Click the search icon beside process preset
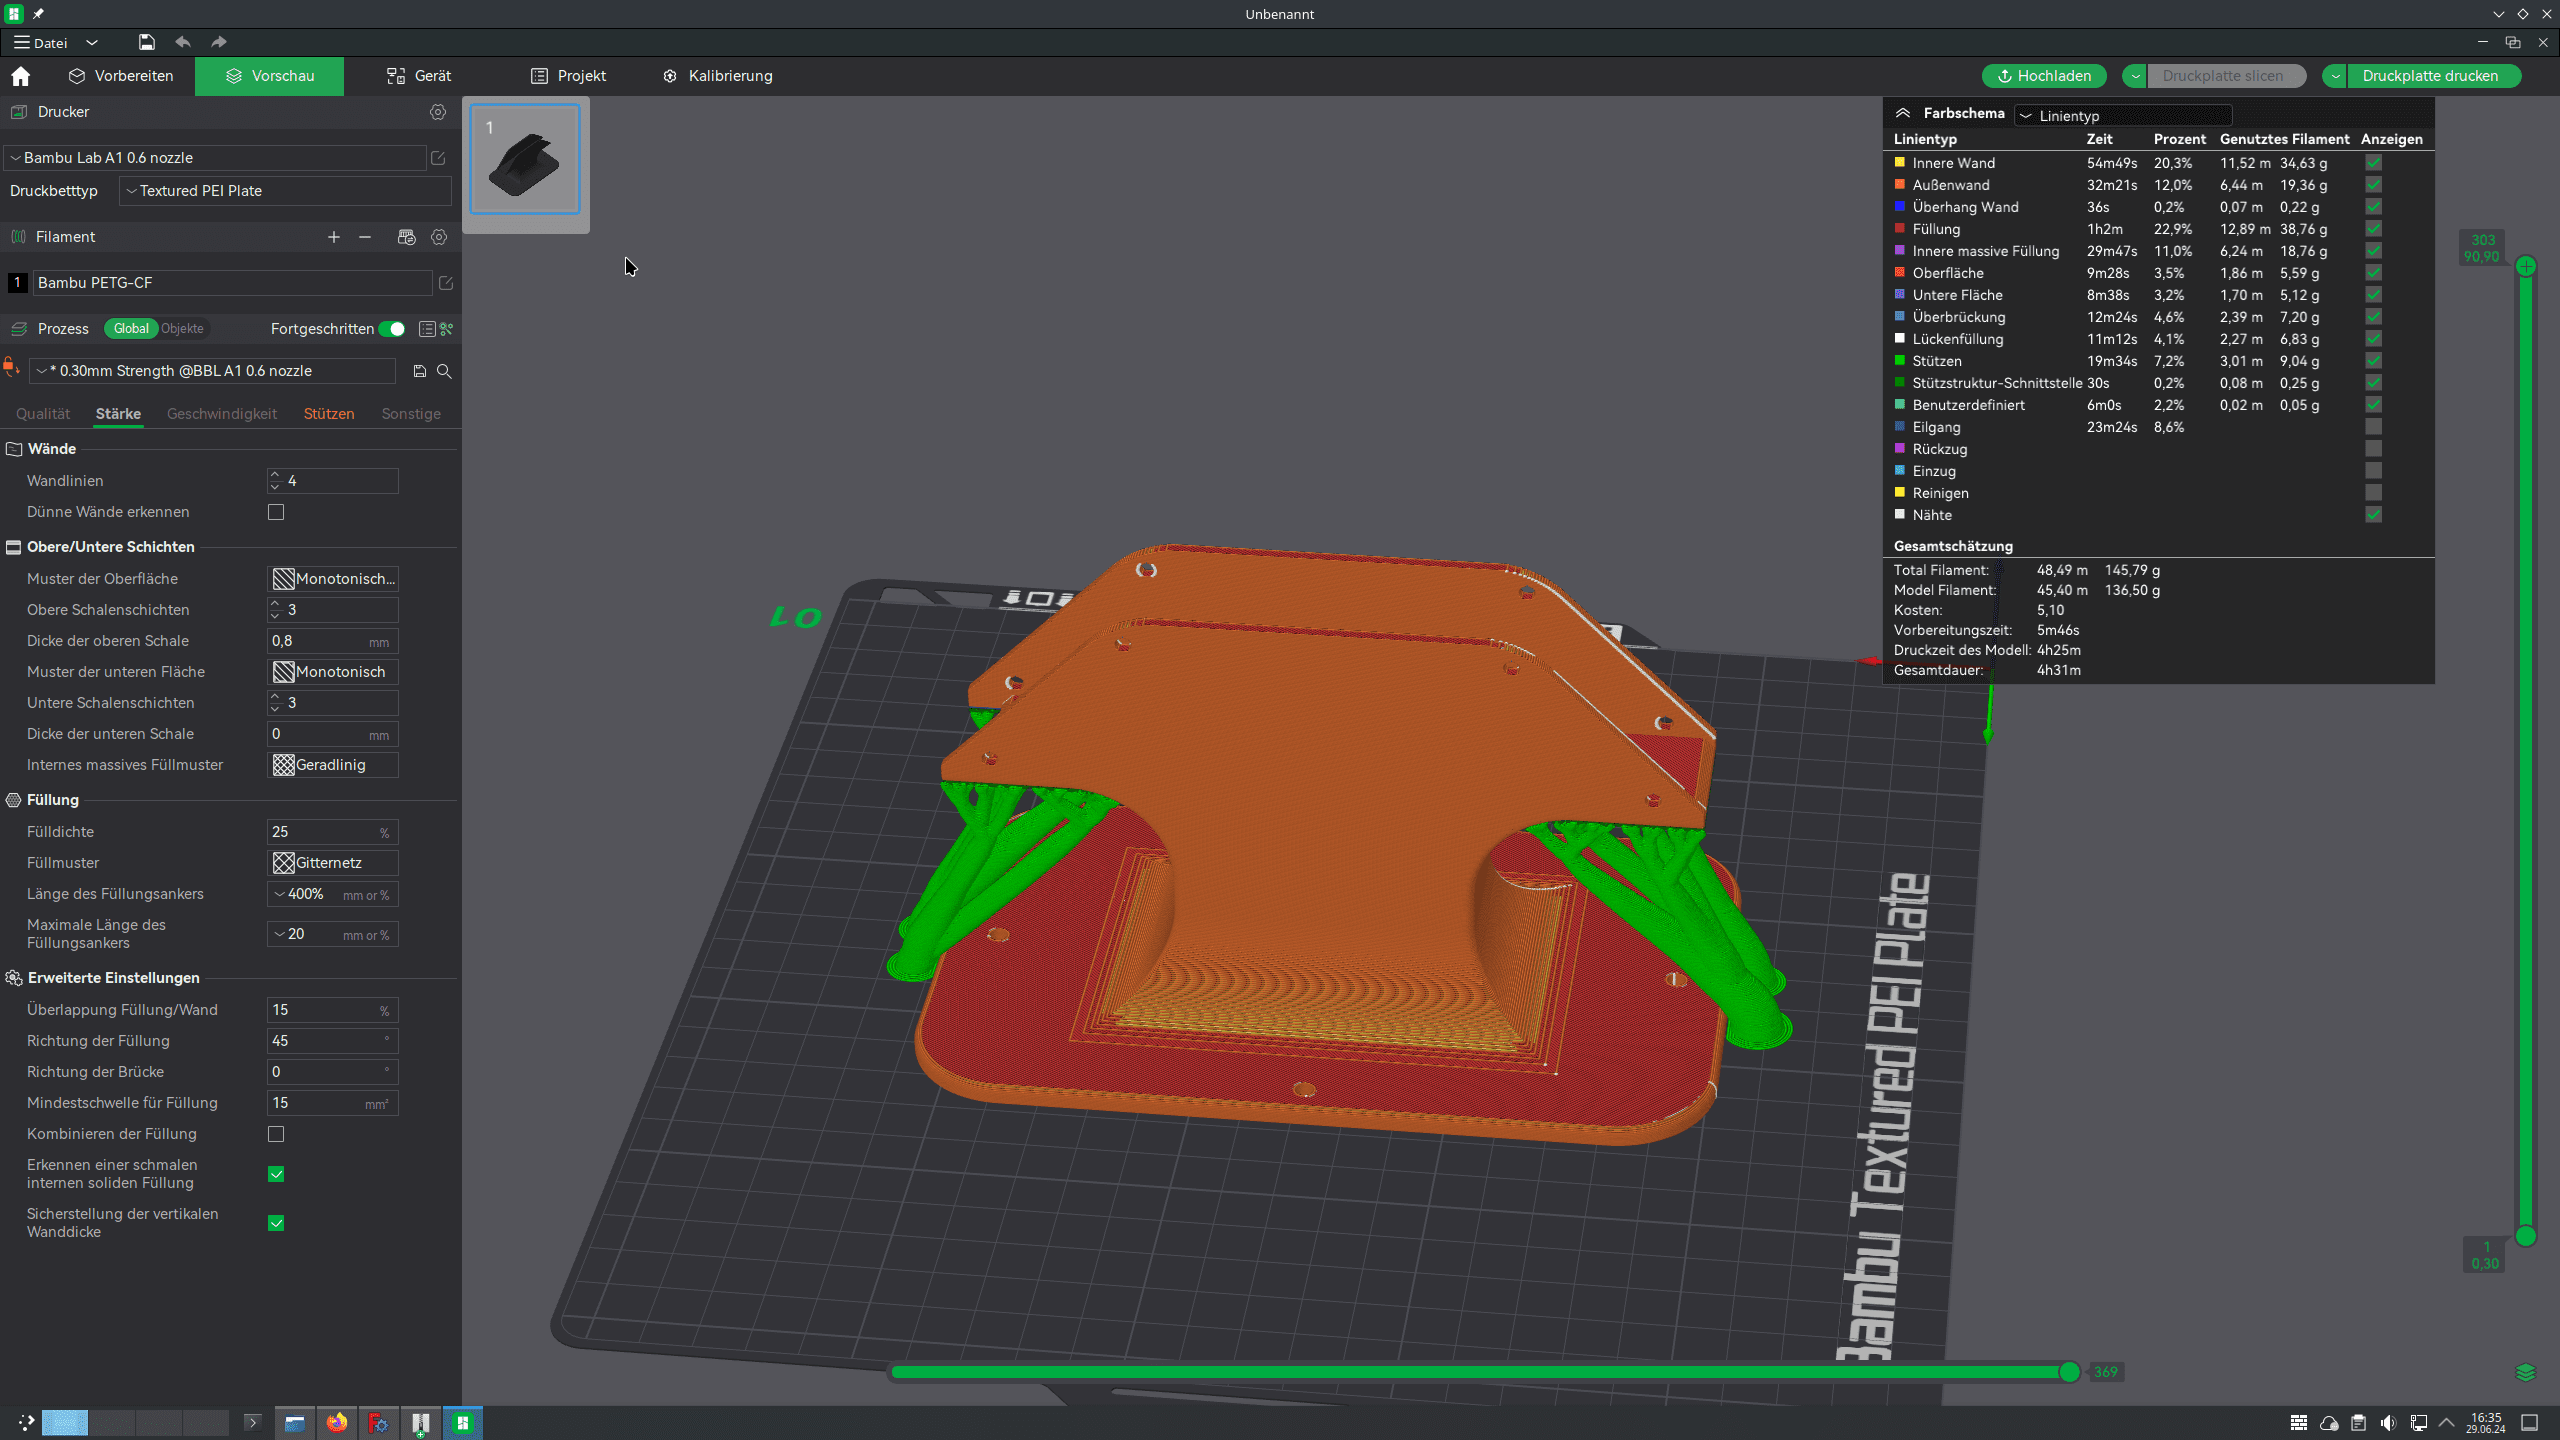Screen dimensions: 2560x1440 tap(445, 371)
